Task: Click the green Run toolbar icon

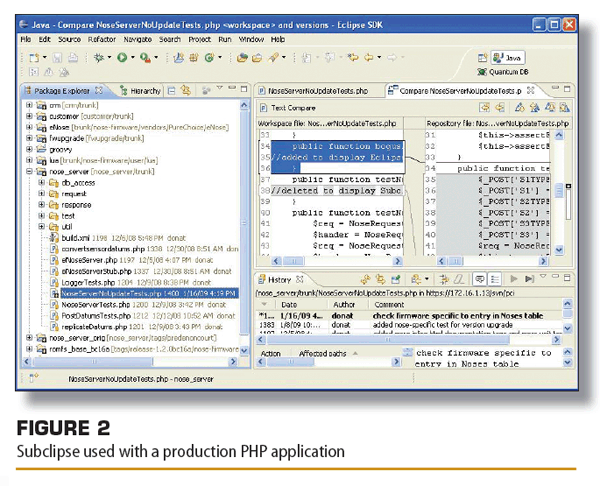Action: 122,58
